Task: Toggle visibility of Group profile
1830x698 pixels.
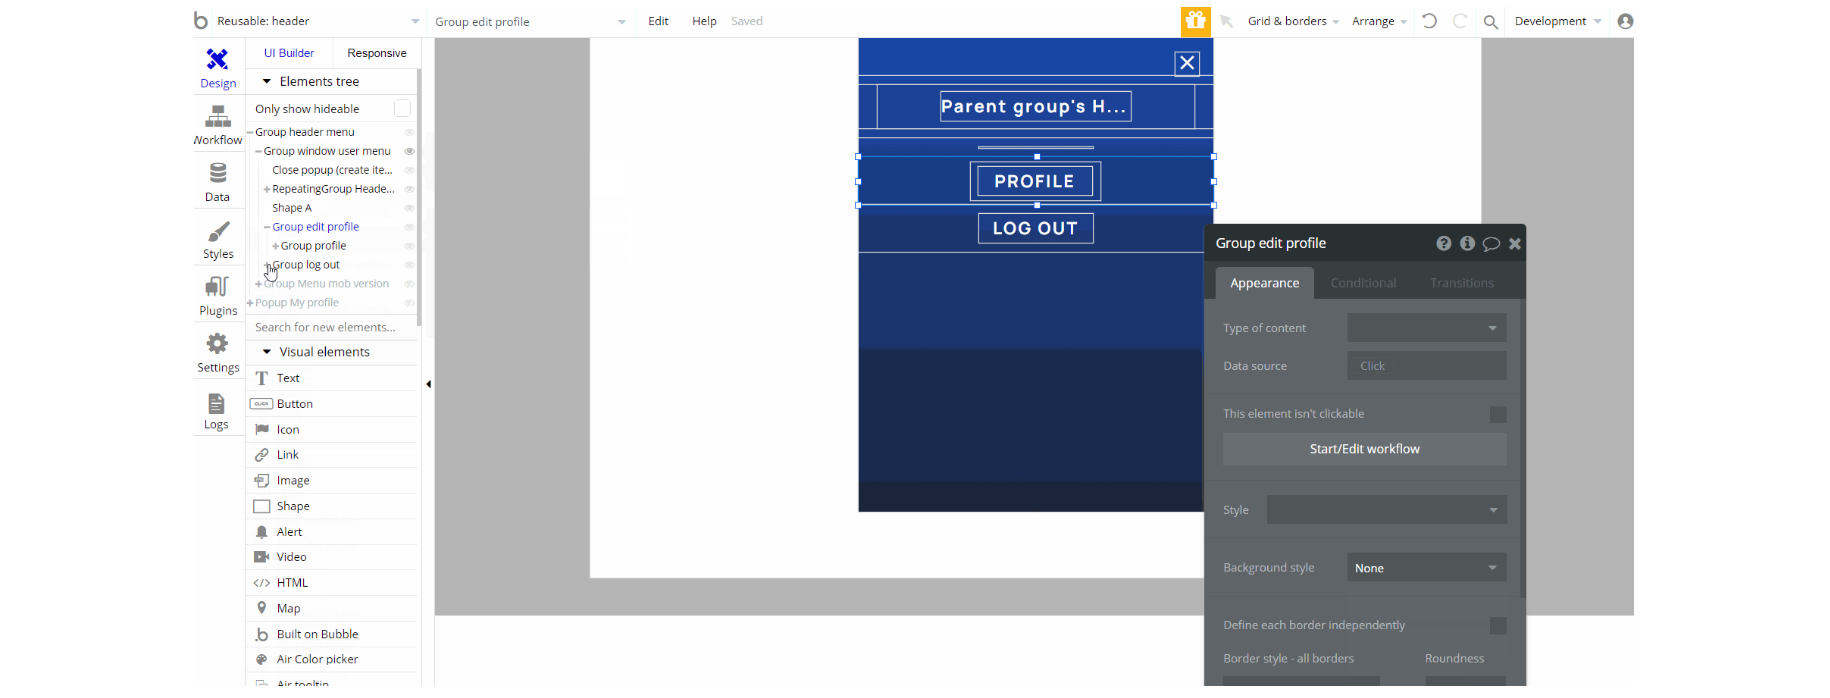Action: (x=409, y=246)
